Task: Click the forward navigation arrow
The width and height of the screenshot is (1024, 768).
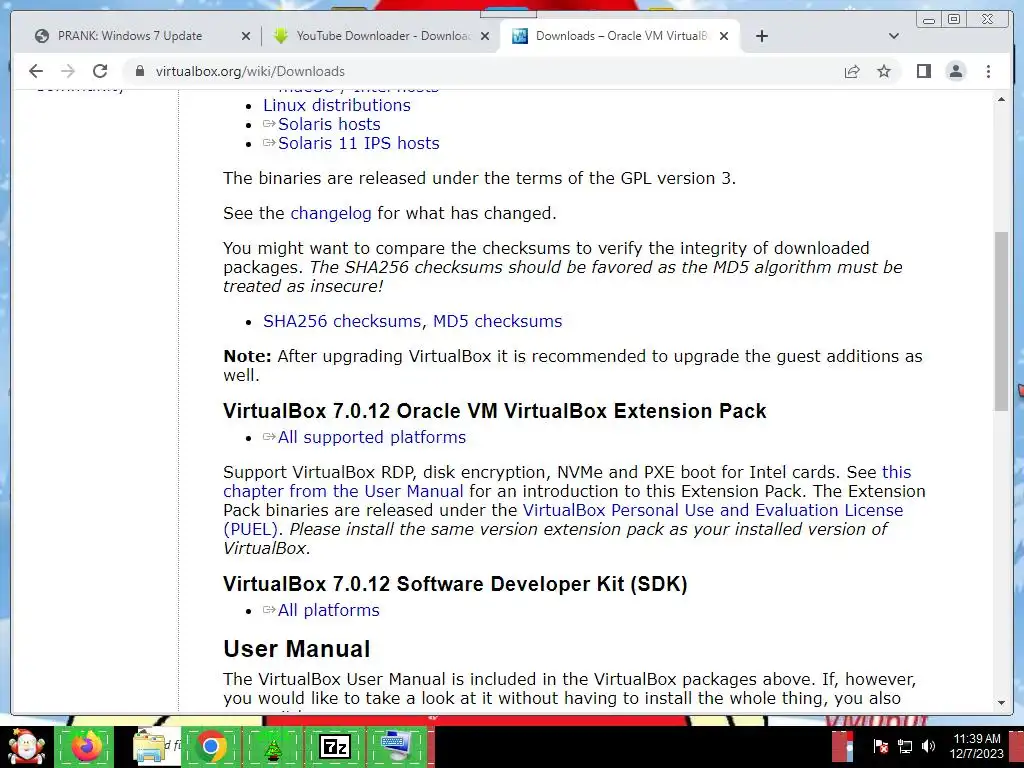Action: point(68,71)
